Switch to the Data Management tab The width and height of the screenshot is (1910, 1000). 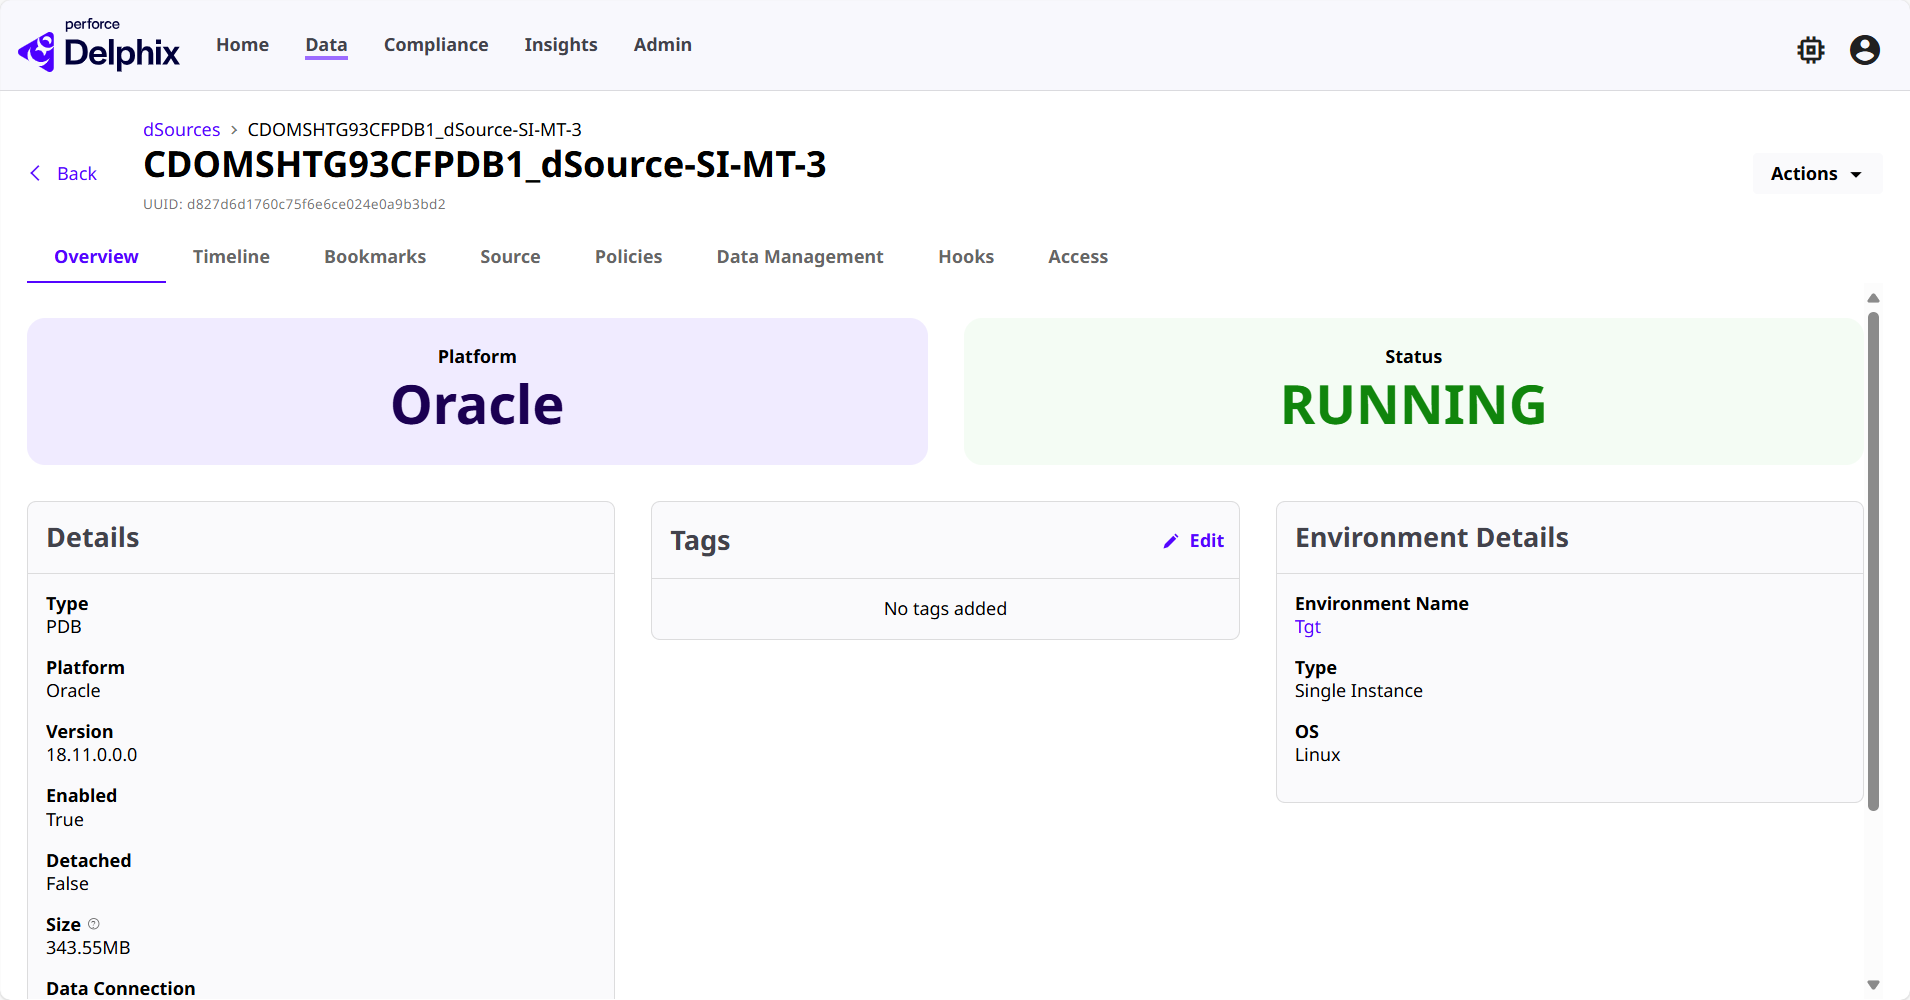[800, 257]
